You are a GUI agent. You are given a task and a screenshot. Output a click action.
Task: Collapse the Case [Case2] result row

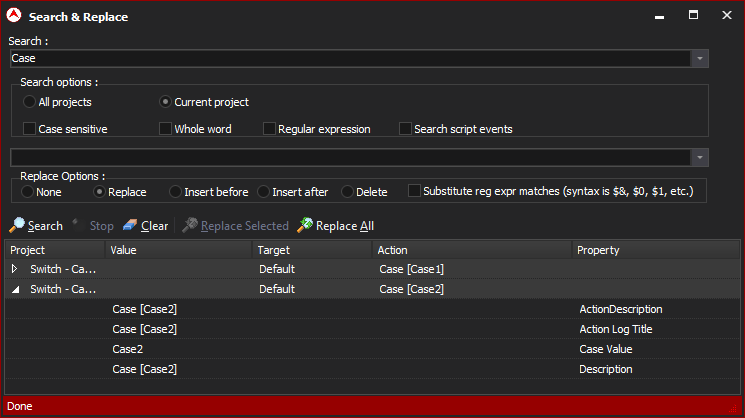(16, 289)
